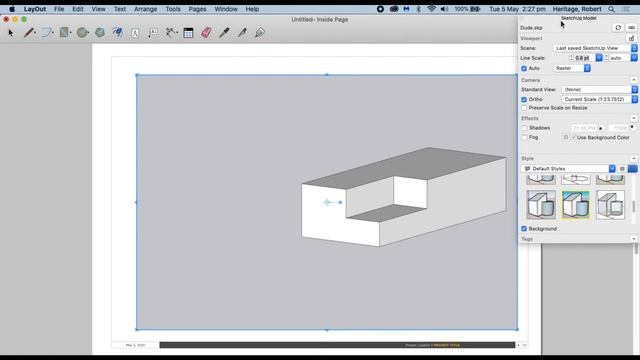The image size is (640, 360).
Task: Uncheck the Auto render checkbox
Action: coord(524,69)
